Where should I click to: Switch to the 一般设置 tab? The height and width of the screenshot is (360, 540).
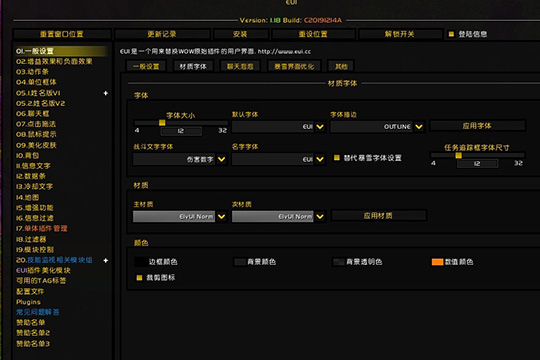click(146, 66)
